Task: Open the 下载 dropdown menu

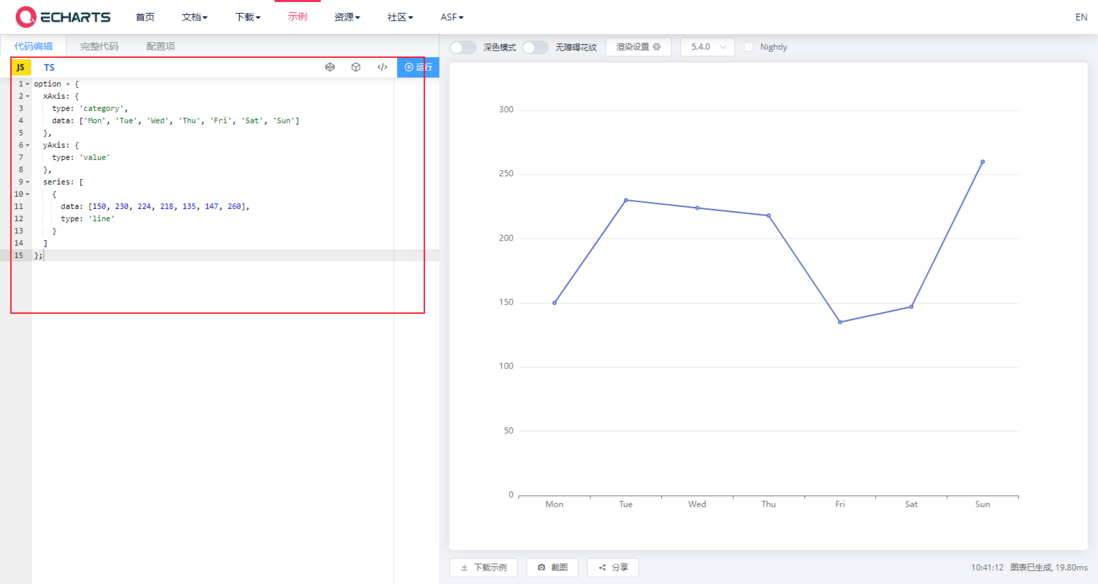Action: point(248,17)
